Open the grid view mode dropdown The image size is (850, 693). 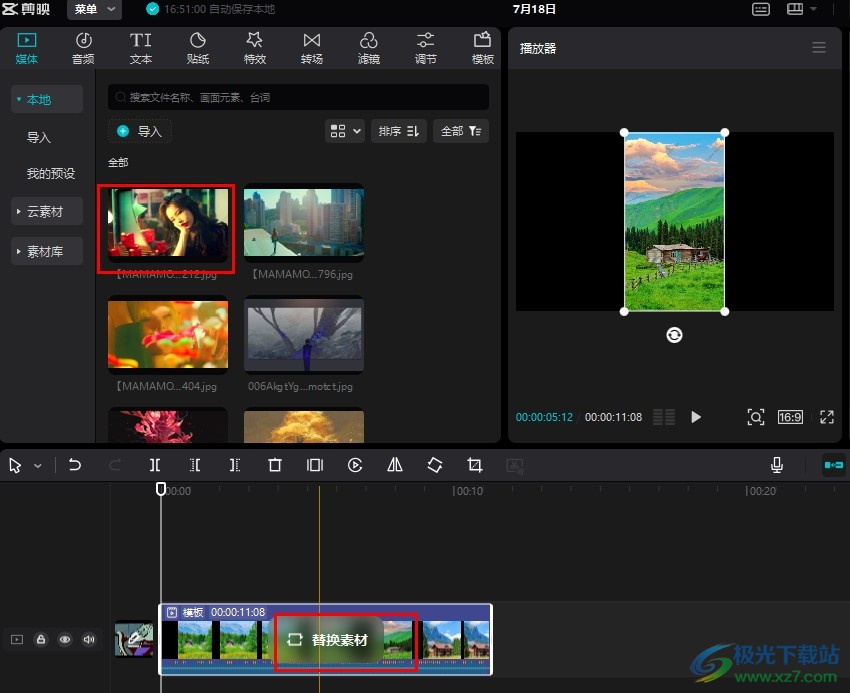[x=345, y=131]
